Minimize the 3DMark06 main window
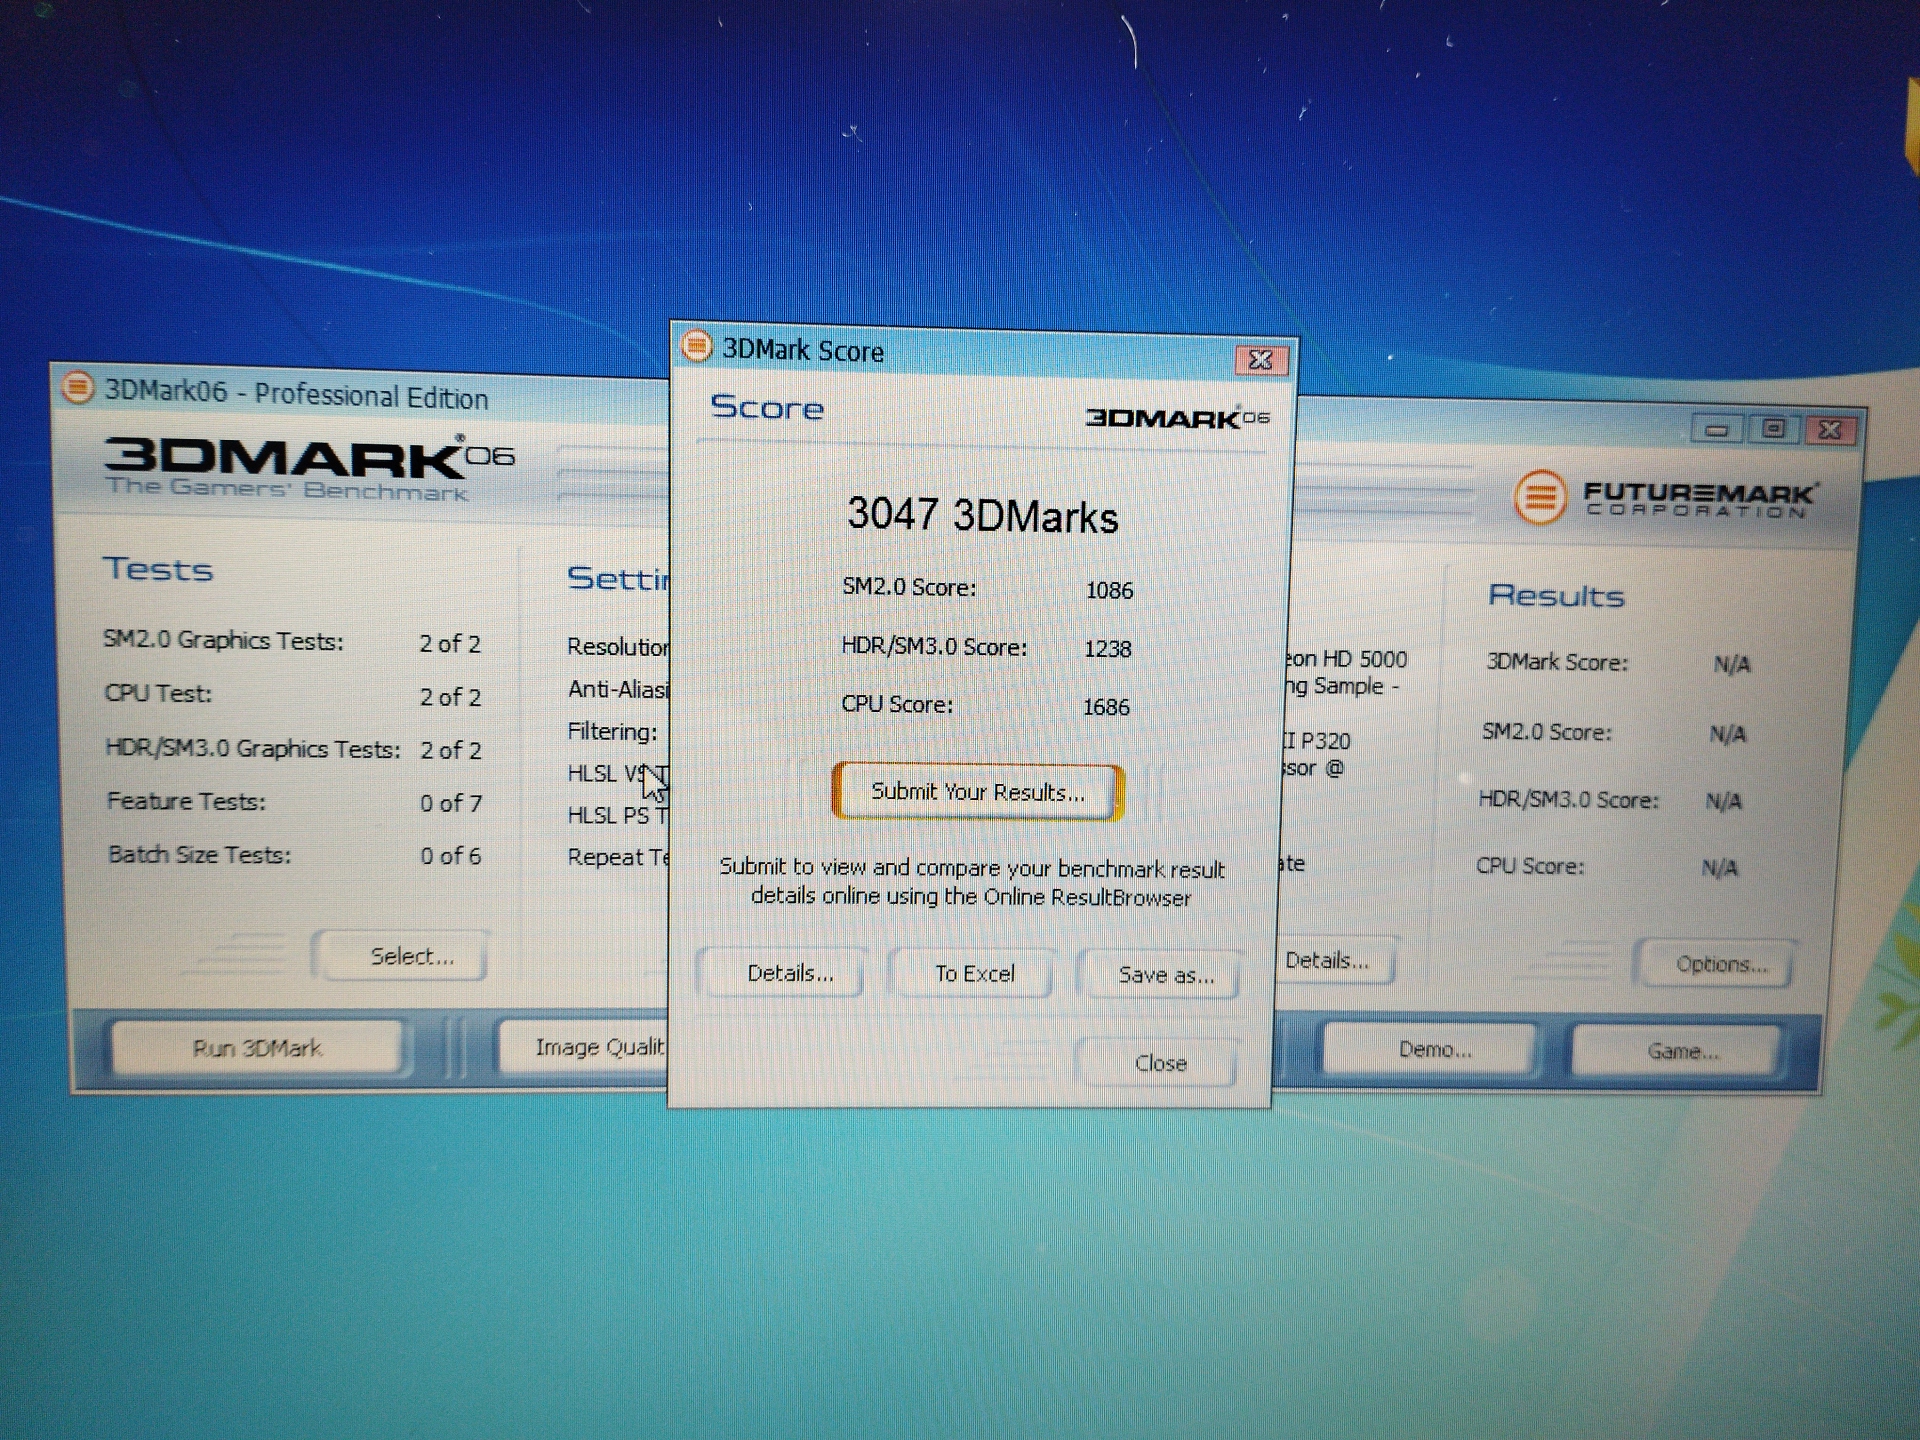Viewport: 1920px width, 1440px height. 1717,430
